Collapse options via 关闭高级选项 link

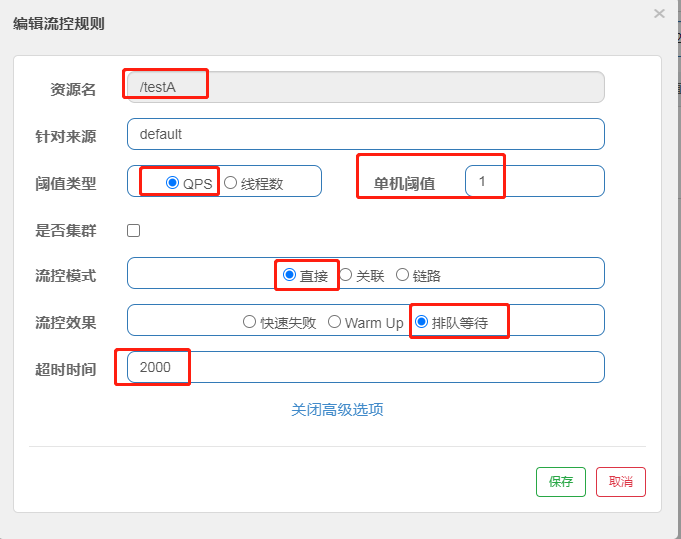337,410
